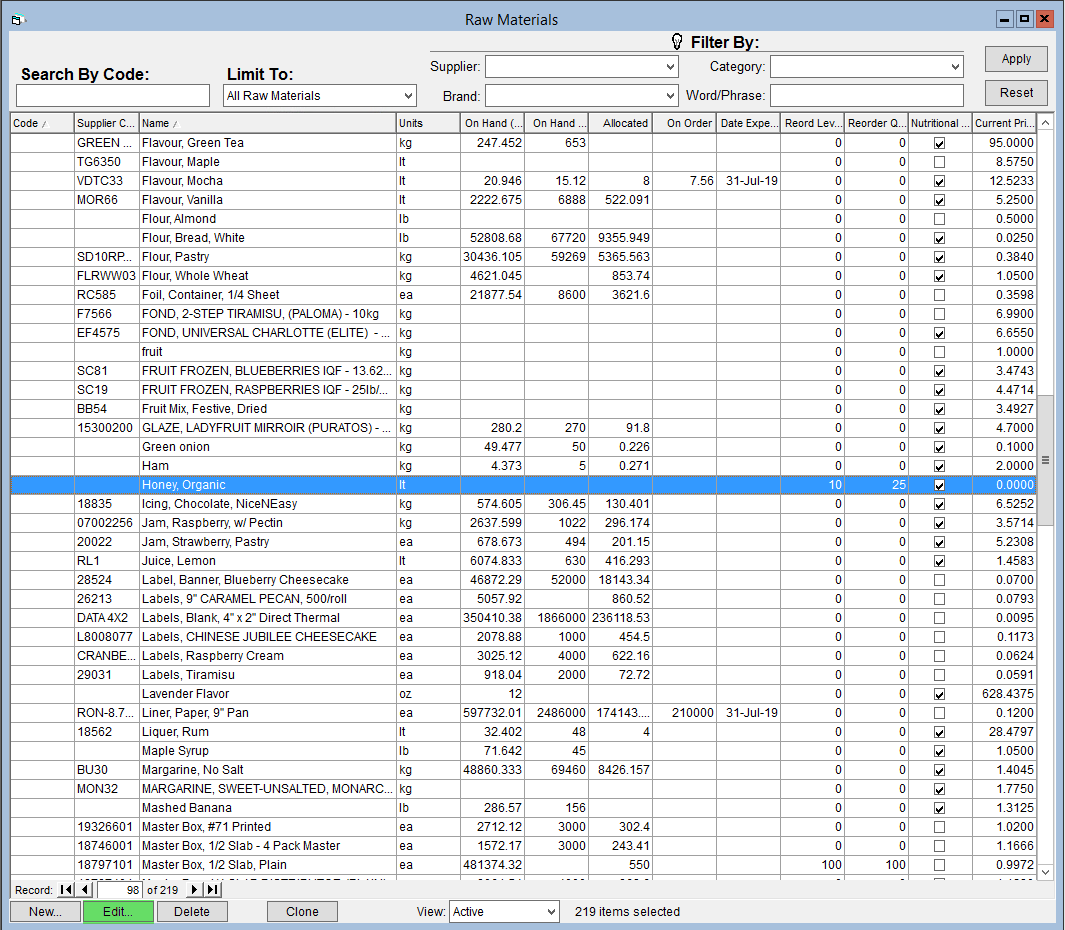Check Nutritional box for Labels, Tiramisu
This screenshot has height=930, width=1065.
[x=939, y=675]
